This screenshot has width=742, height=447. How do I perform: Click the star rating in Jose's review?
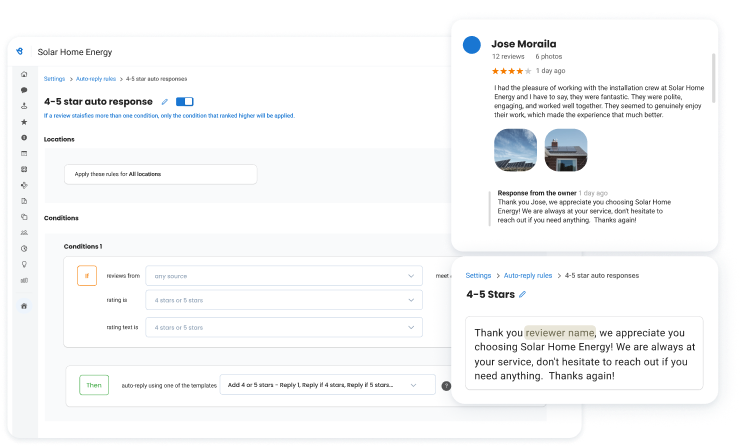point(512,71)
